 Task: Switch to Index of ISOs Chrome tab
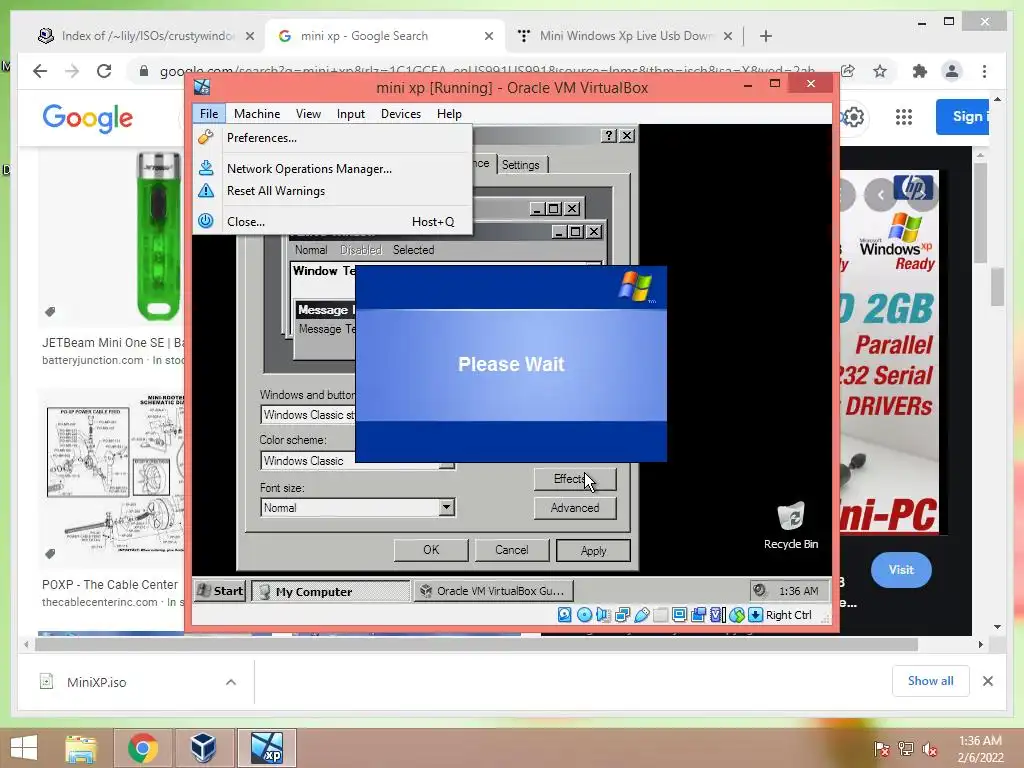click(146, 36)
